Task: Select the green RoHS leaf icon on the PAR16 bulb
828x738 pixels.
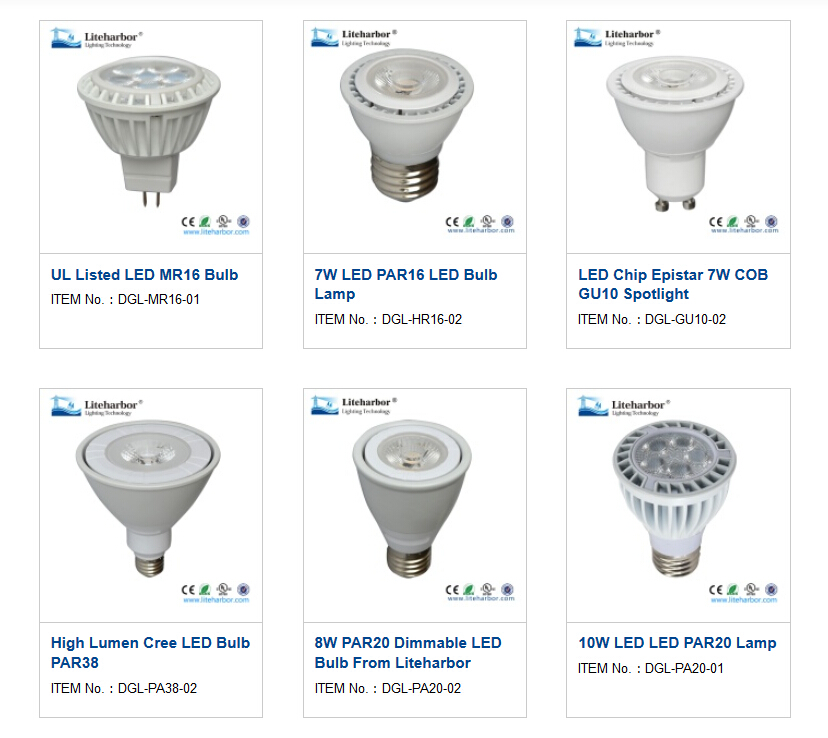Action: 470,221
